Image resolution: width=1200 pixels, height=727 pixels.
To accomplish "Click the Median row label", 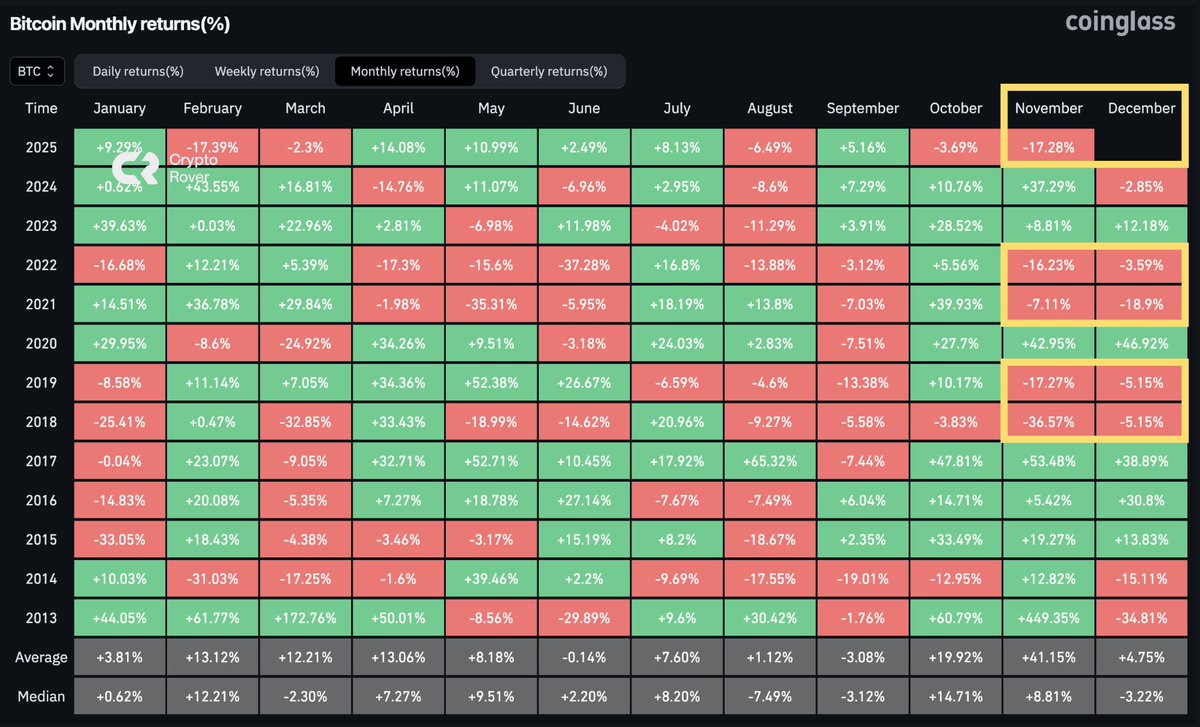I will [41, 696].
